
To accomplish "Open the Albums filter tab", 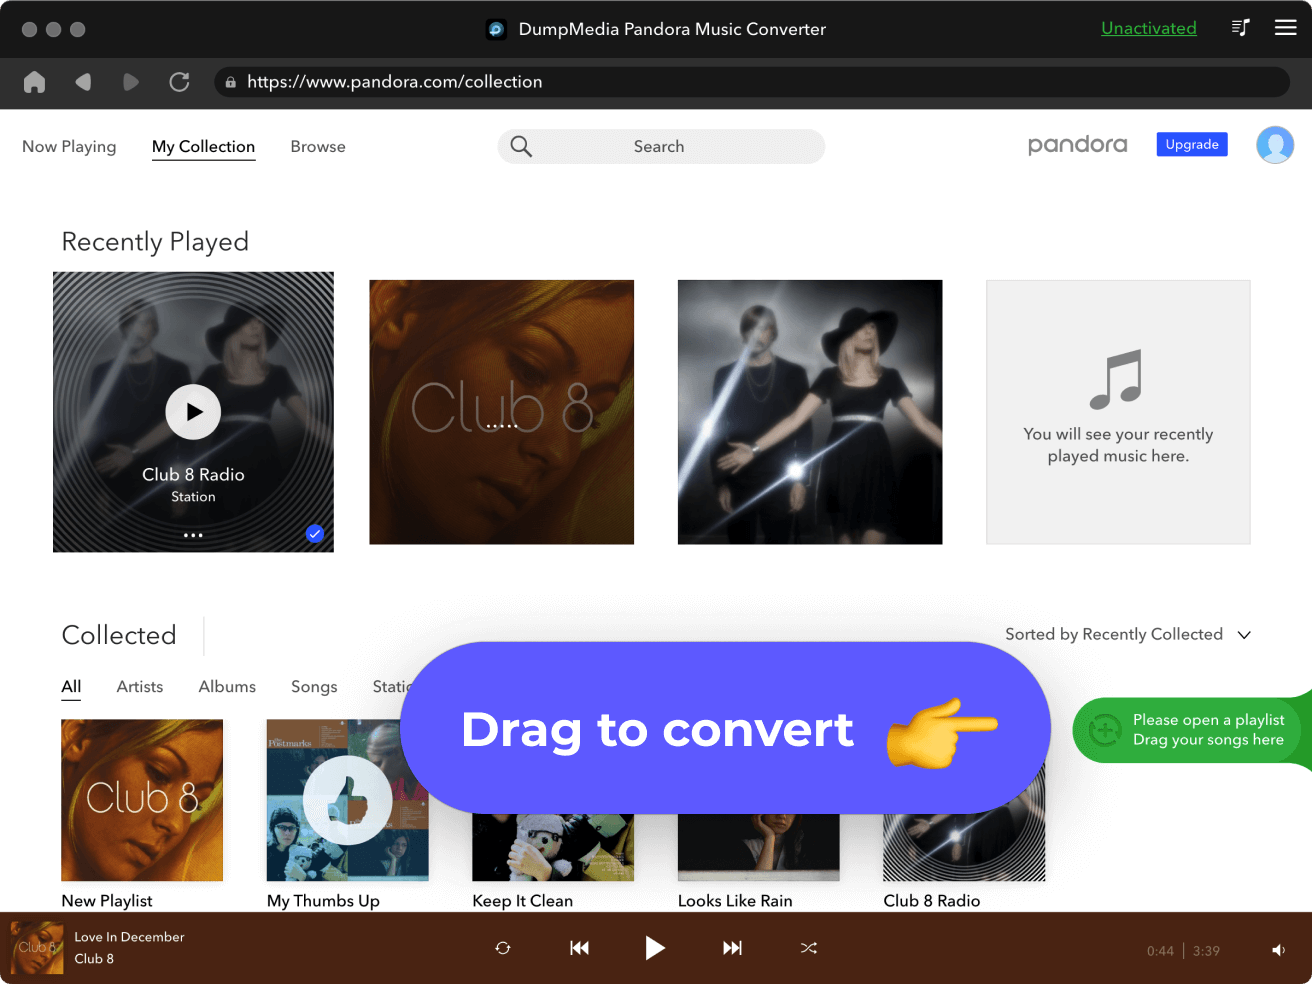I will (x=227, y=687).
